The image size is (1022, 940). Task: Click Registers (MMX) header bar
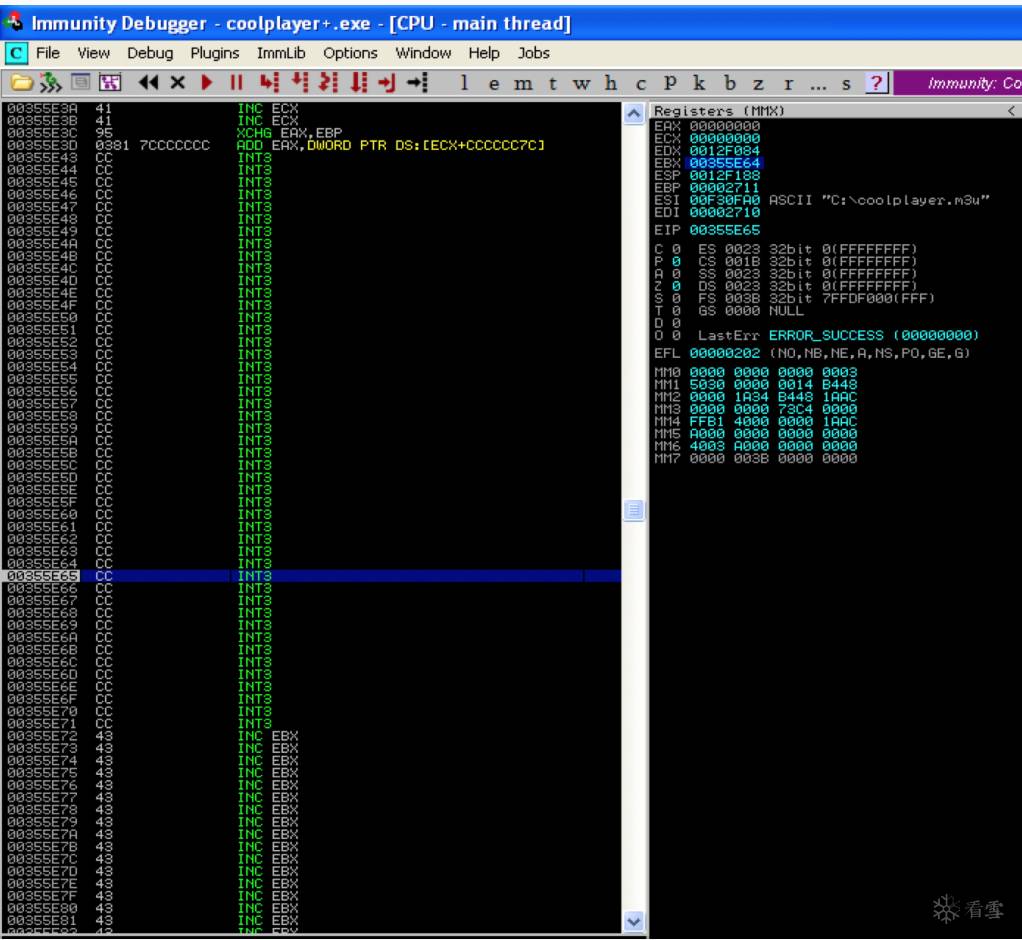pyautogui.click(x=835, y=111)
